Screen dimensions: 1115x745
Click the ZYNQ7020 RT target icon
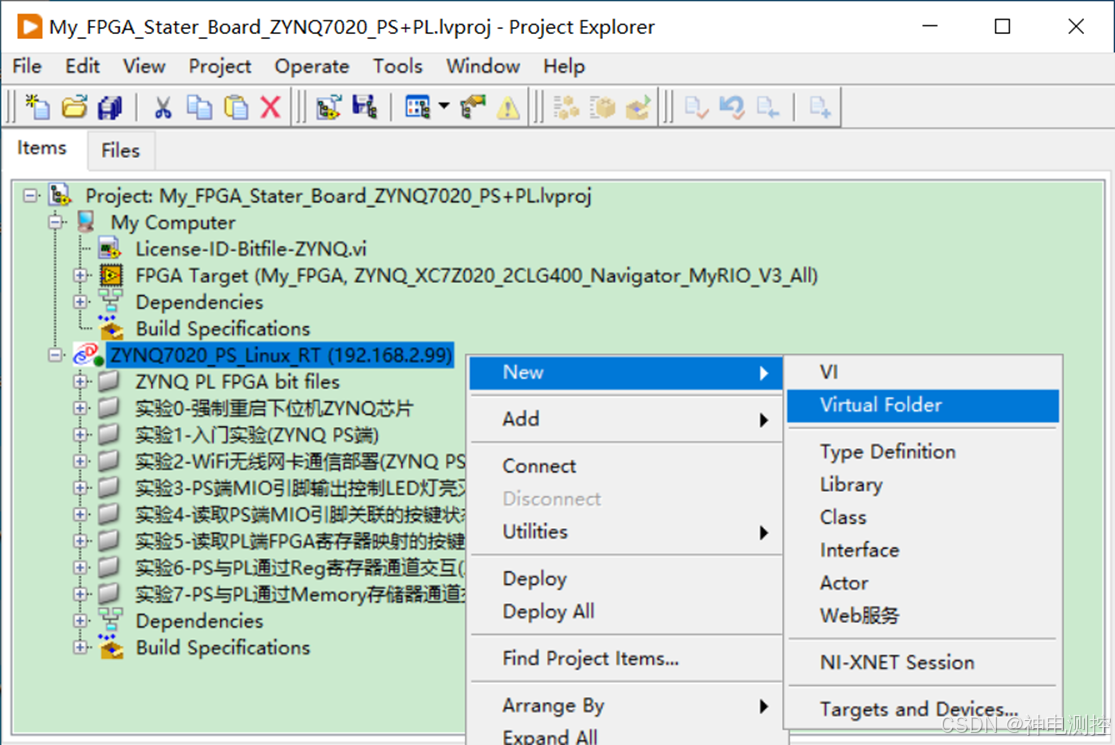pyautogui.click(x=88, y=355)
